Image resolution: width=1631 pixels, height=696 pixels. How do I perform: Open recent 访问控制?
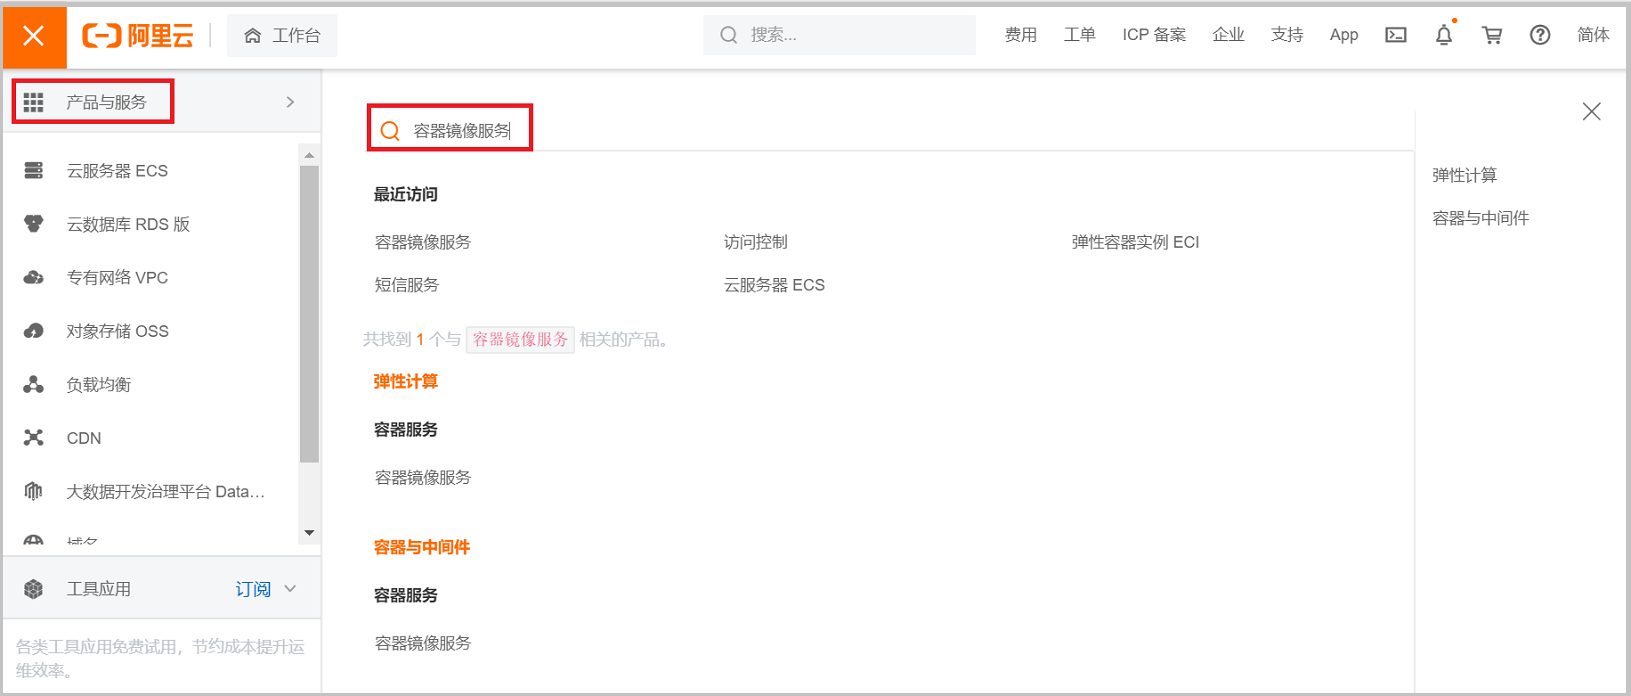coord(756,242)
